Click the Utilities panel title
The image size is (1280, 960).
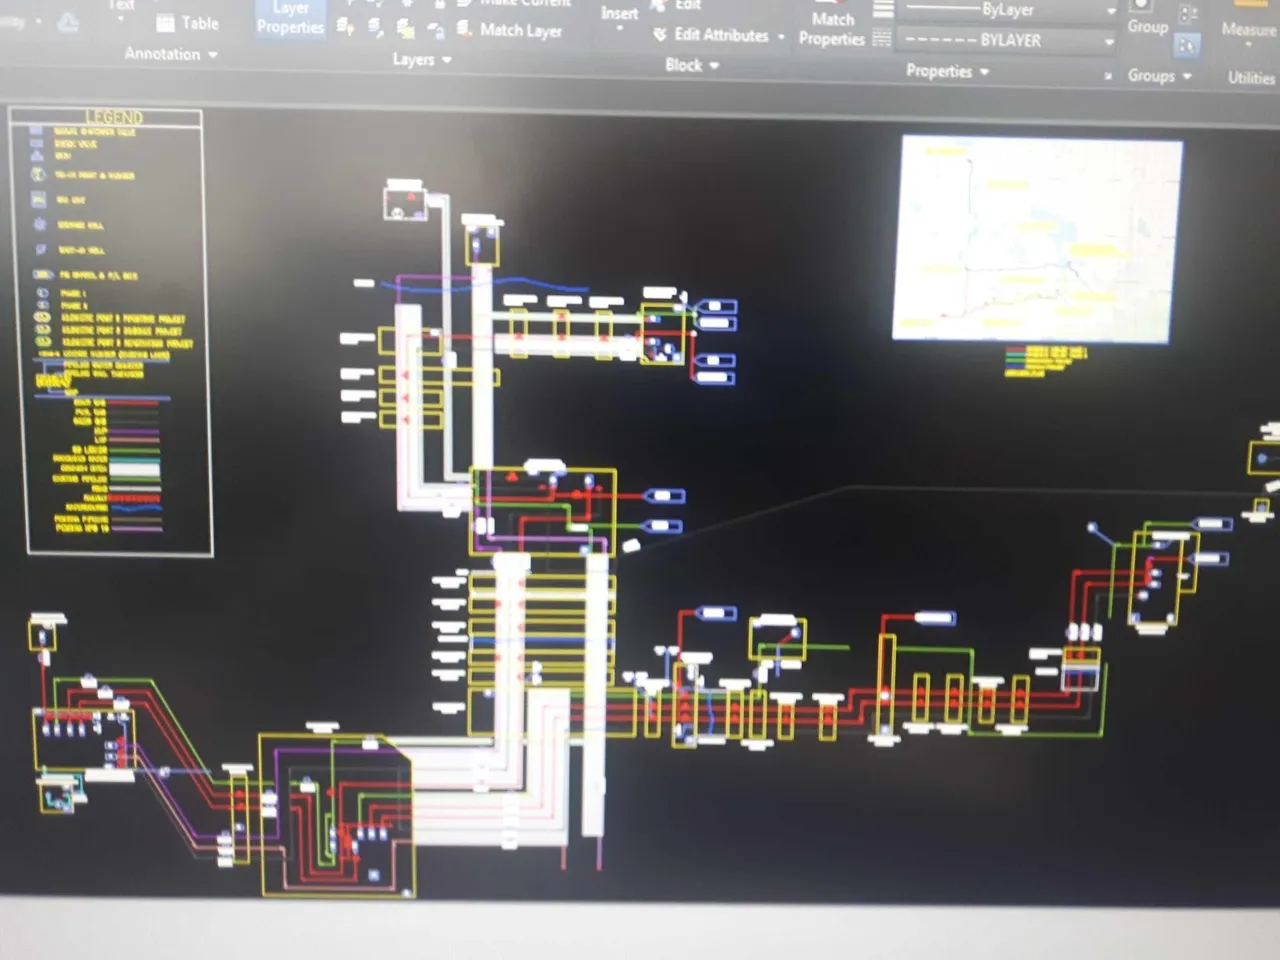pos(1251,78)
